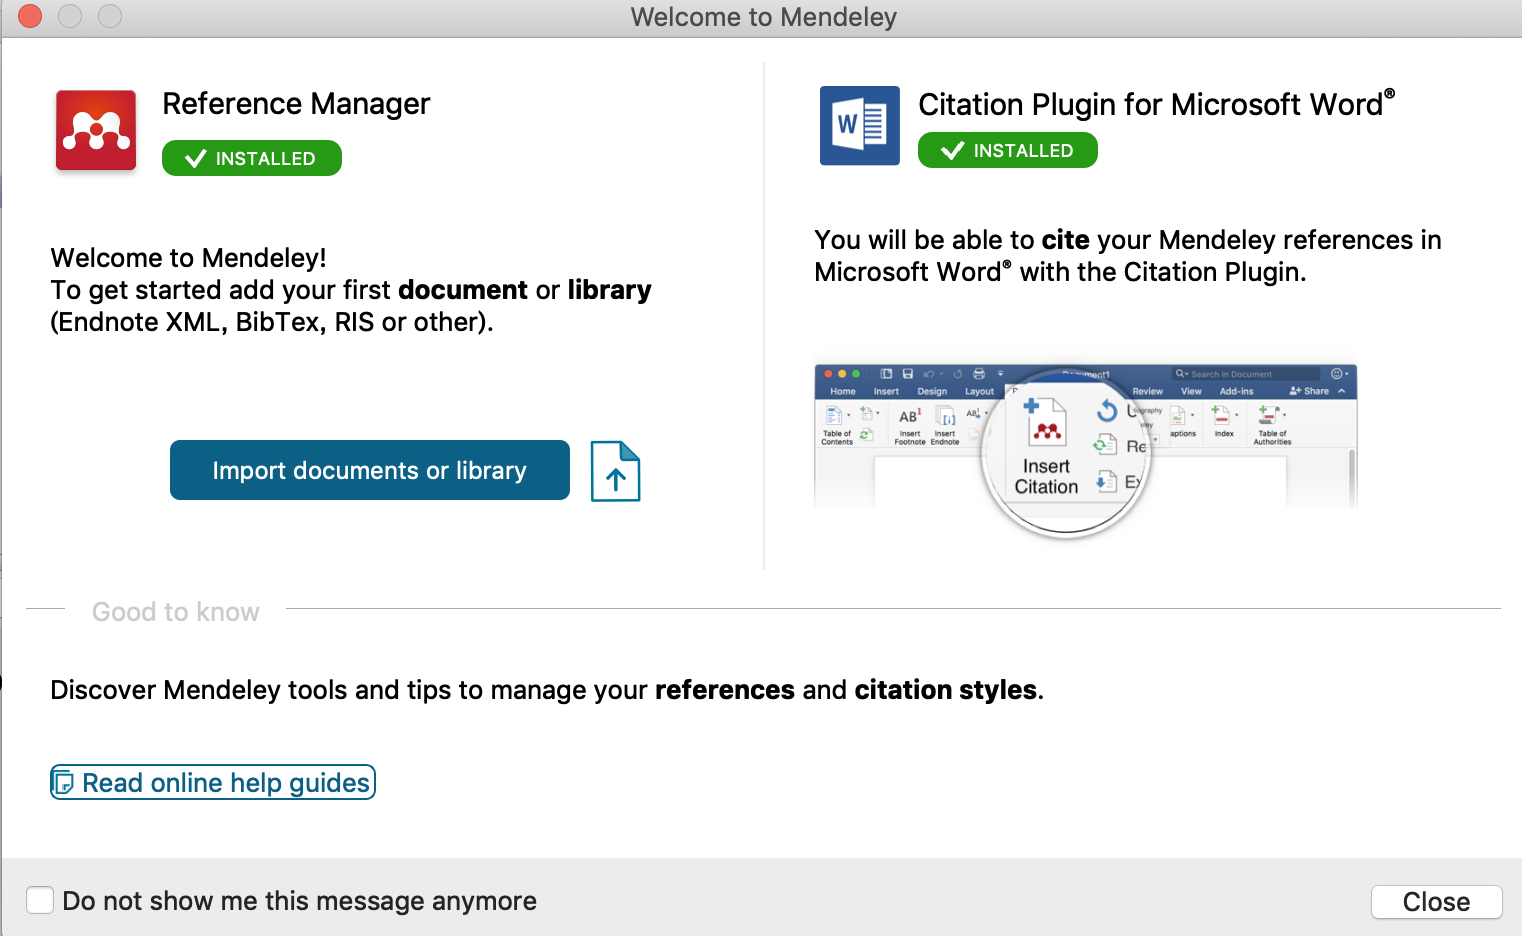Image resolution: width=1522 pixels, height=936 pixels.
Task: Click the Reference Manager heading
Action: click(296, 104)
